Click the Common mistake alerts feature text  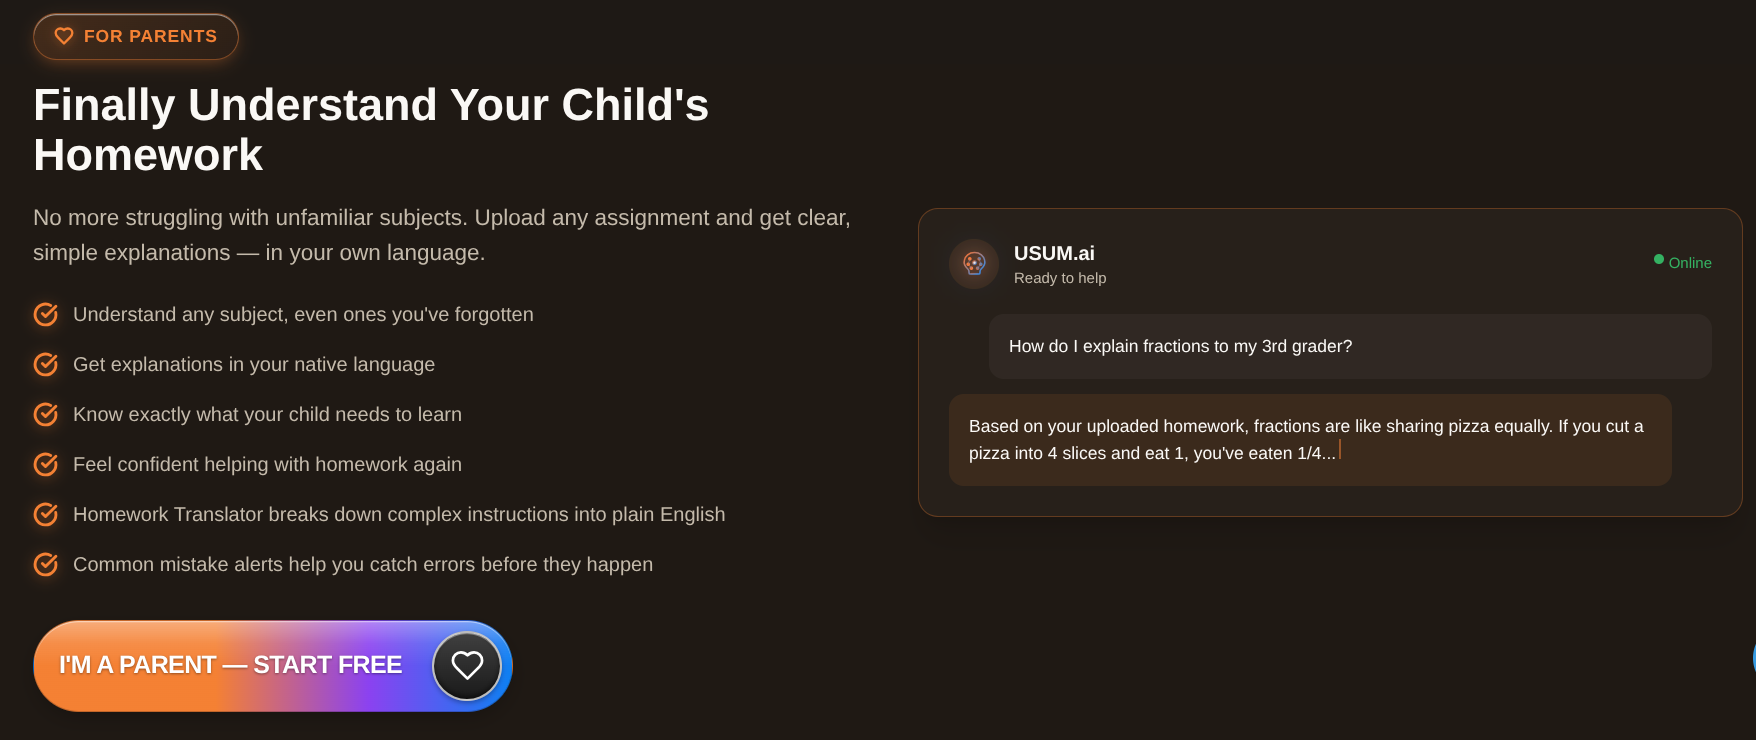(x=363, y=564)
